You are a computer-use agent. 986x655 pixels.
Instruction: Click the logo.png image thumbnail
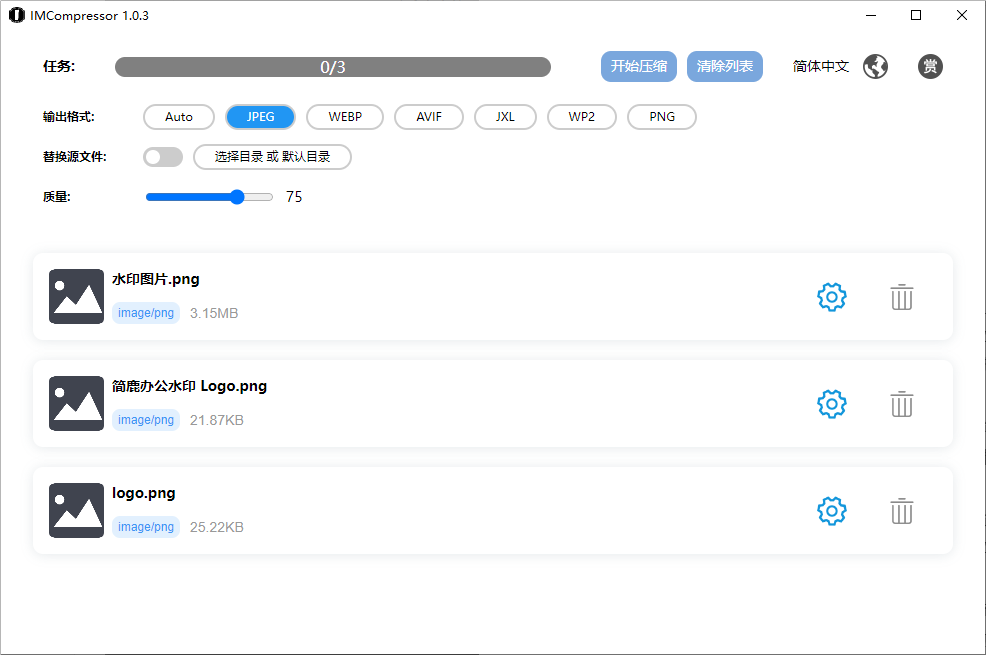tap(76, 510)
